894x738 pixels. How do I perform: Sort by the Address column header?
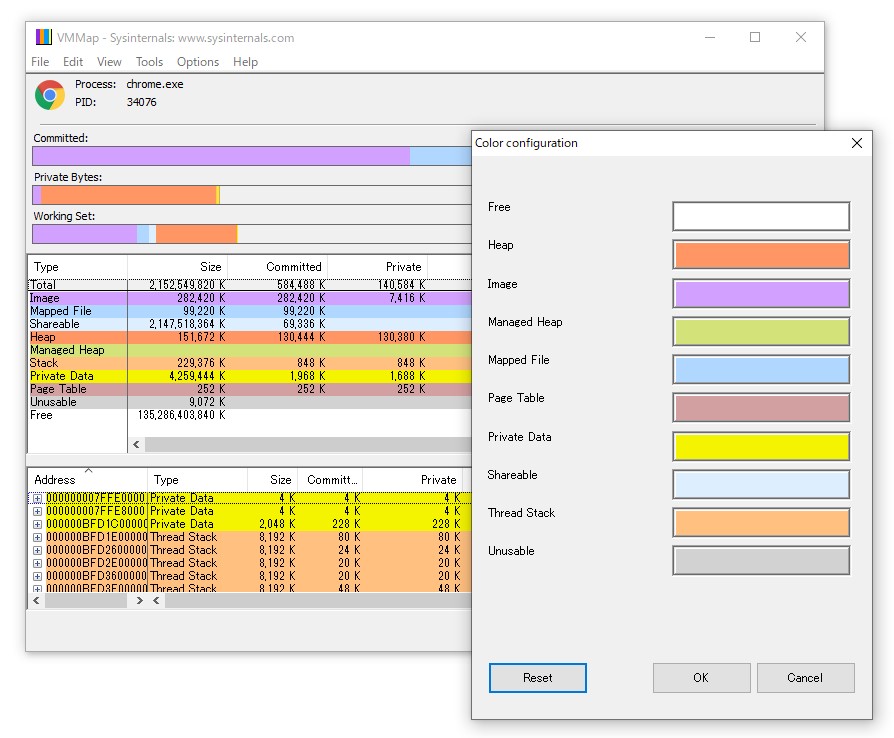click(x=55, y=479)
